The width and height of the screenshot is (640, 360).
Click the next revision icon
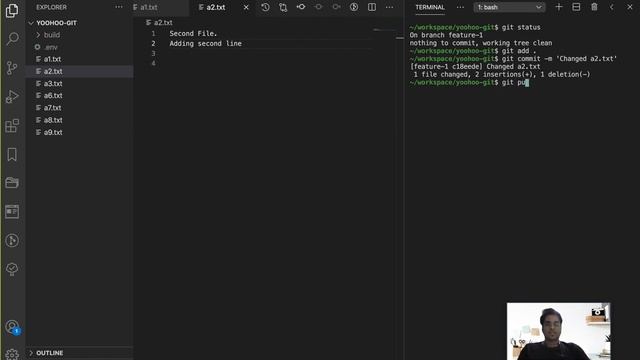[x=336, y=7]
